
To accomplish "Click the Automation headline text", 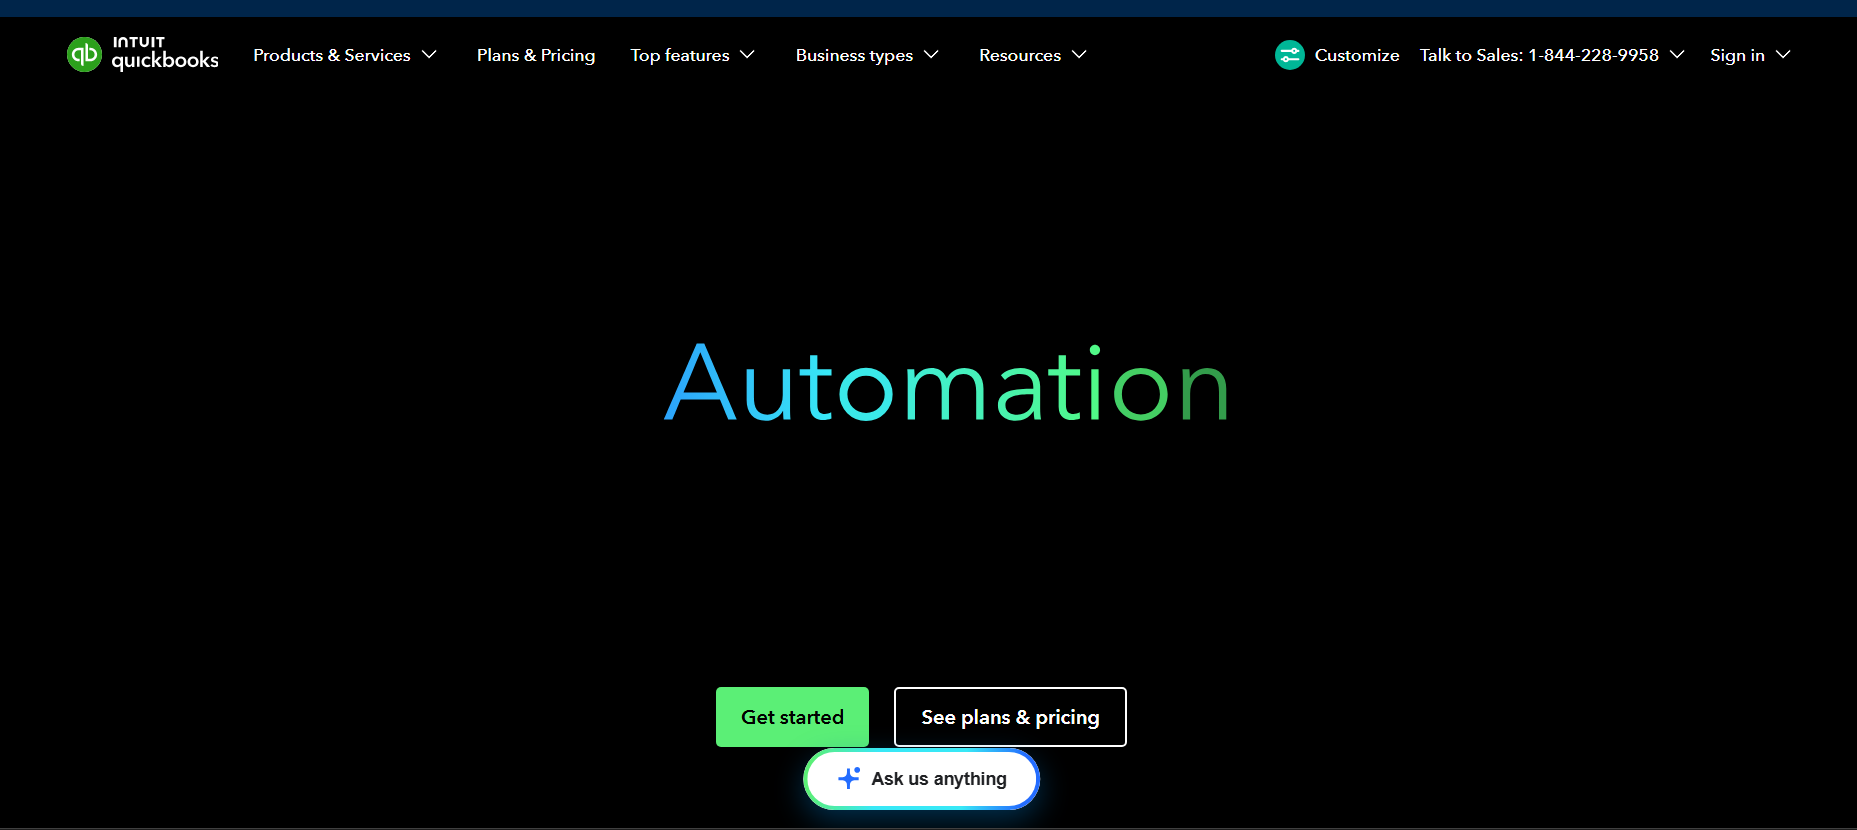I will 947,383.
